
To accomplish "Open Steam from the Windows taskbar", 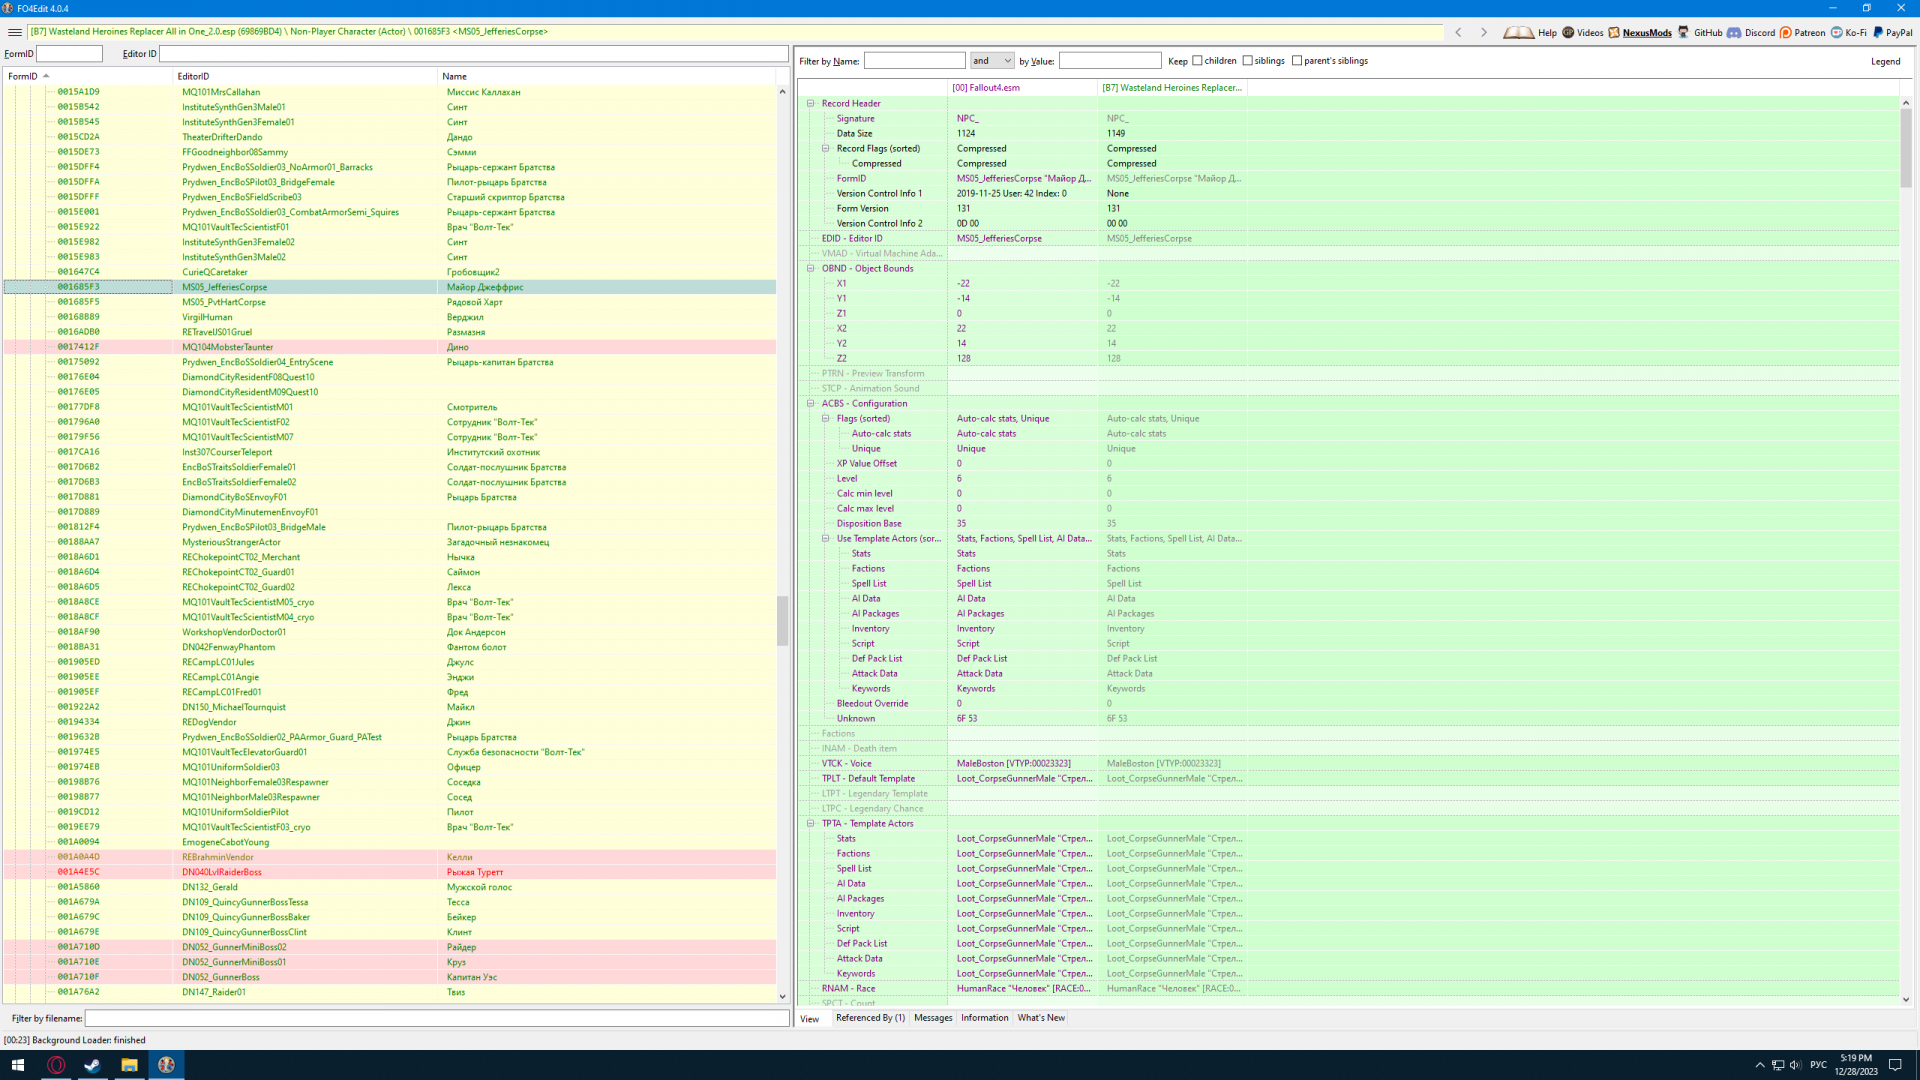I will pos(92,1065).
